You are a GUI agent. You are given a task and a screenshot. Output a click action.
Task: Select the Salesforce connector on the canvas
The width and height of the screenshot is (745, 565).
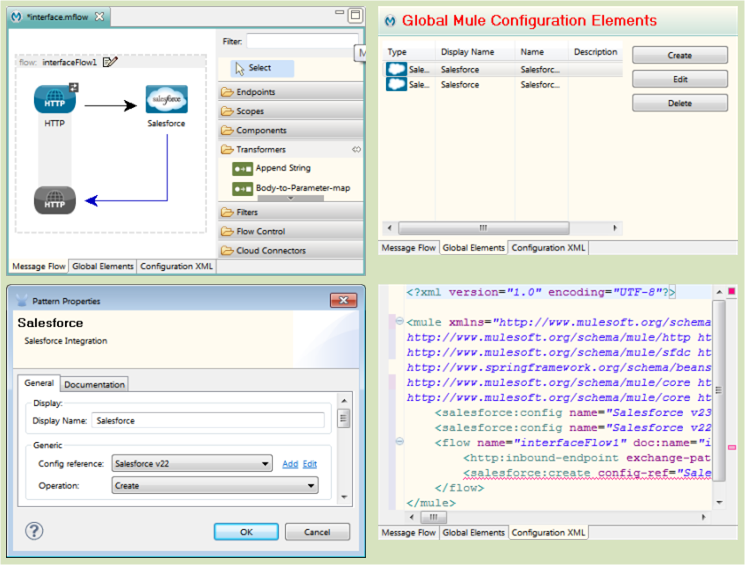tap(166, 100)
